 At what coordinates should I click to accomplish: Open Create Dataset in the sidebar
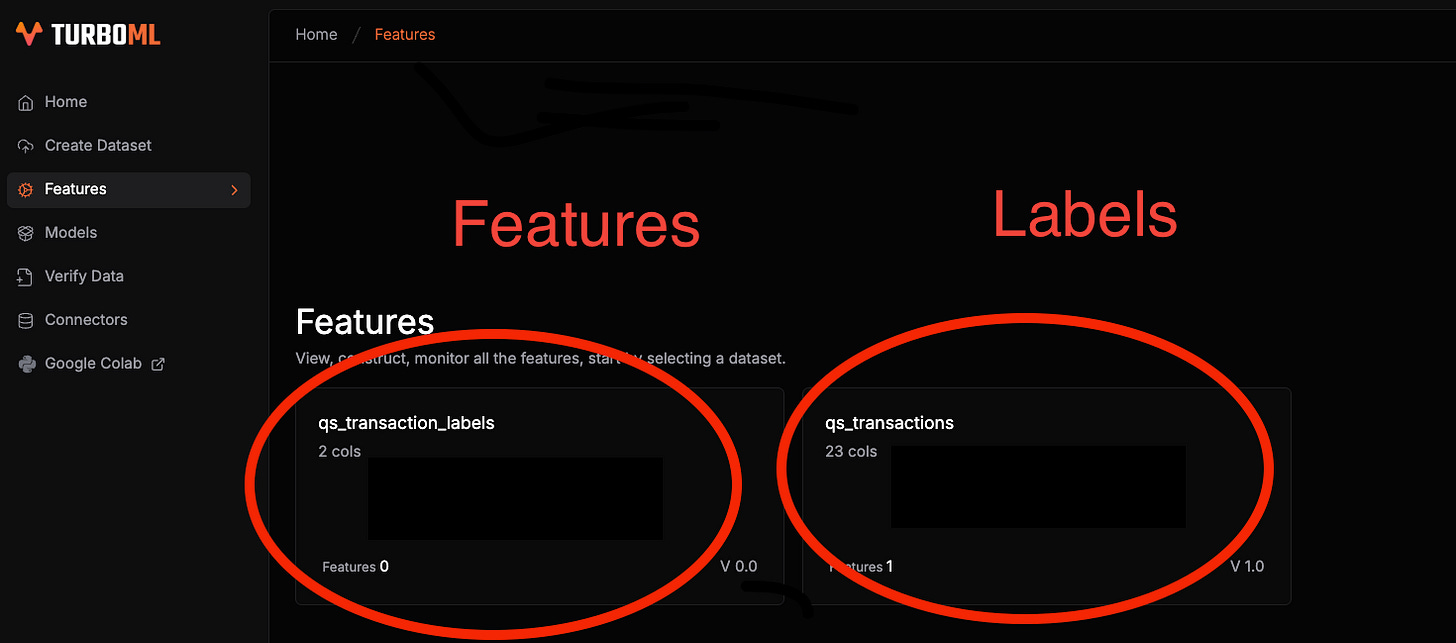pyautogui.click(x=128, y=146)
